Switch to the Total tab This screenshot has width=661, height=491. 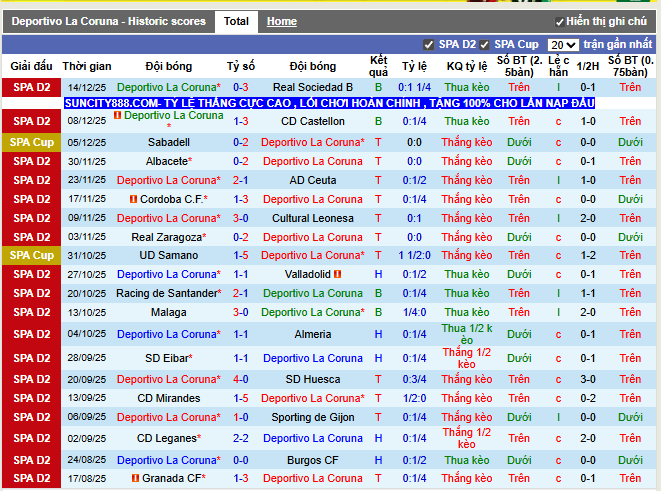(236, 21)
